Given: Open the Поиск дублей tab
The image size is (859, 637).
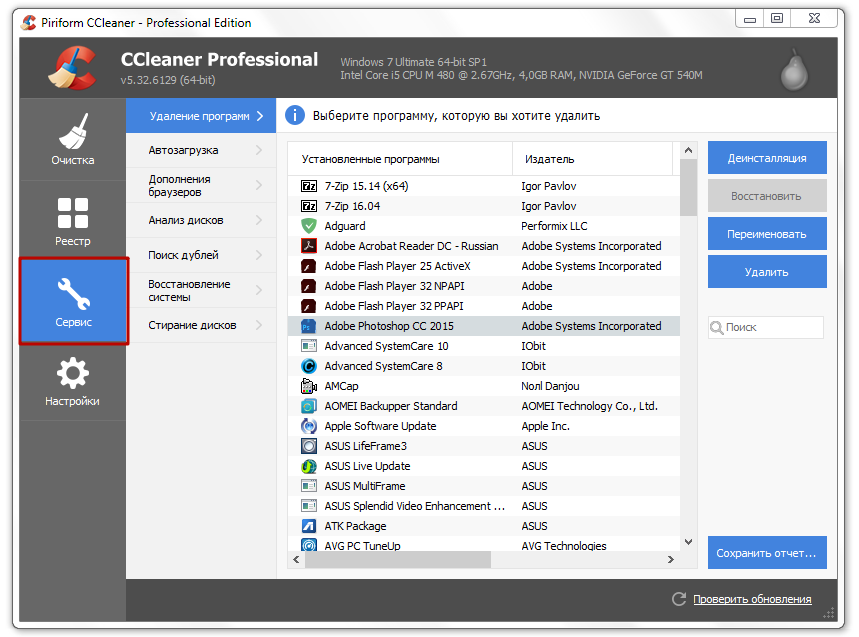Looking at the screenshot, I should click(x=201, y=255).
